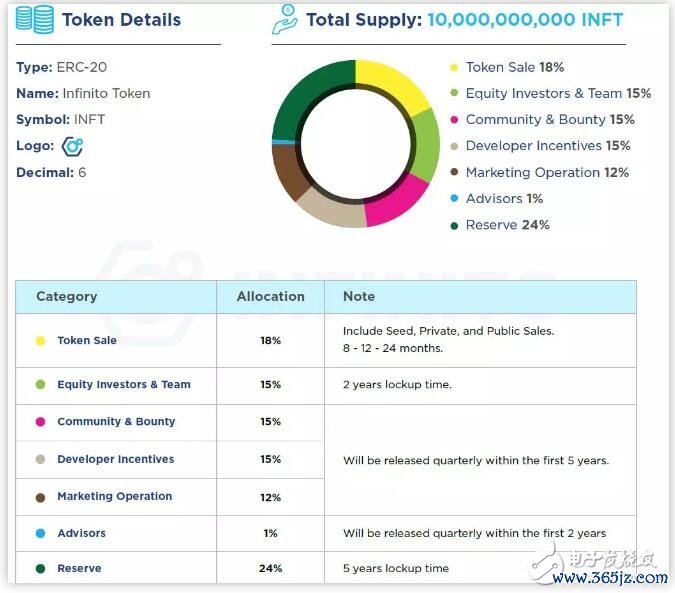
Task: Click the Type: ERC-20 line
Action: [62, 68]
